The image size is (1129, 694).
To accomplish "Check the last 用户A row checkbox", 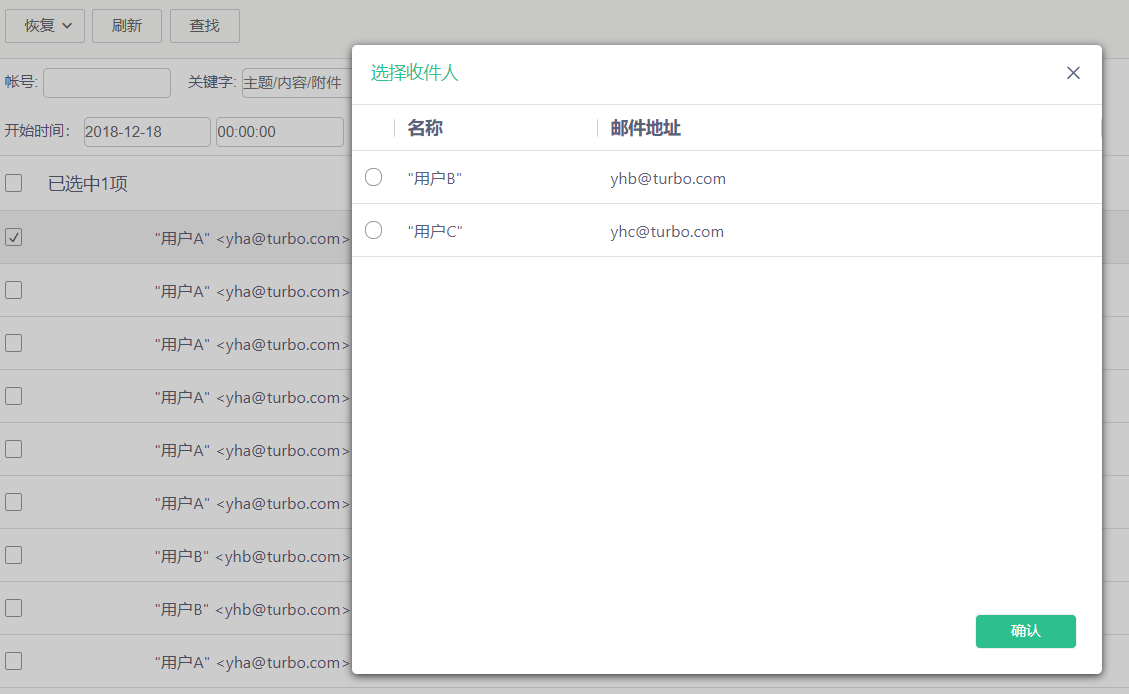I will [14, 662].
